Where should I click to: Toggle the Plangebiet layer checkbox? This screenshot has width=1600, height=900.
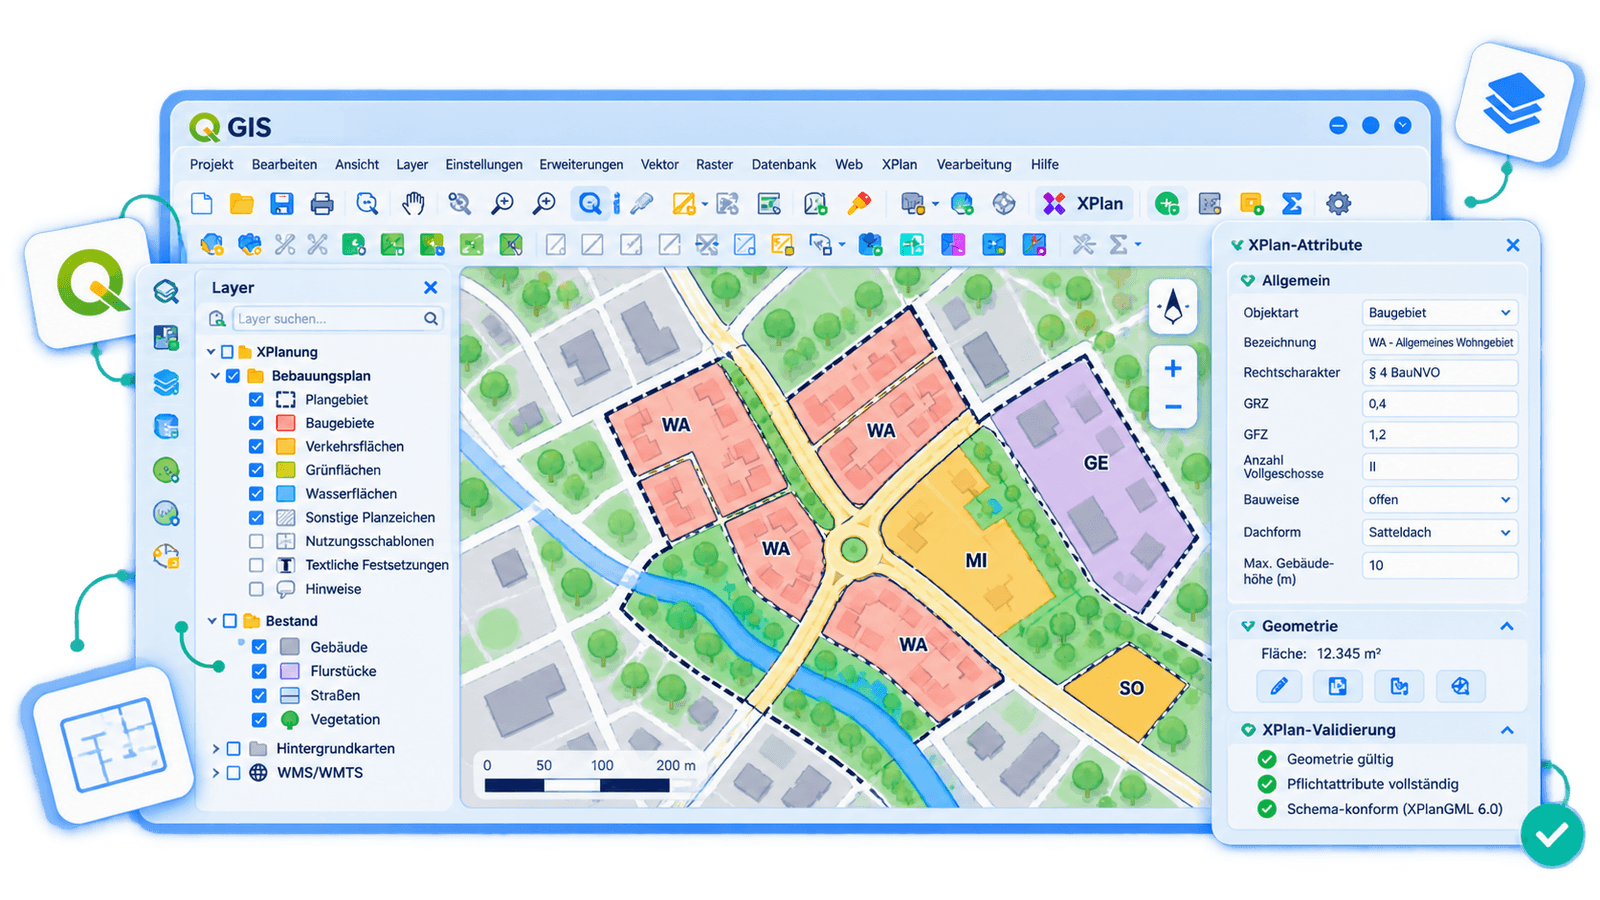tap(257, 400)
